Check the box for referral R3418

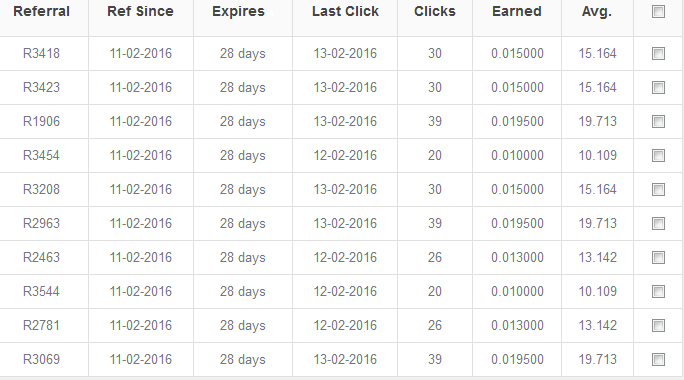(658, 54)
